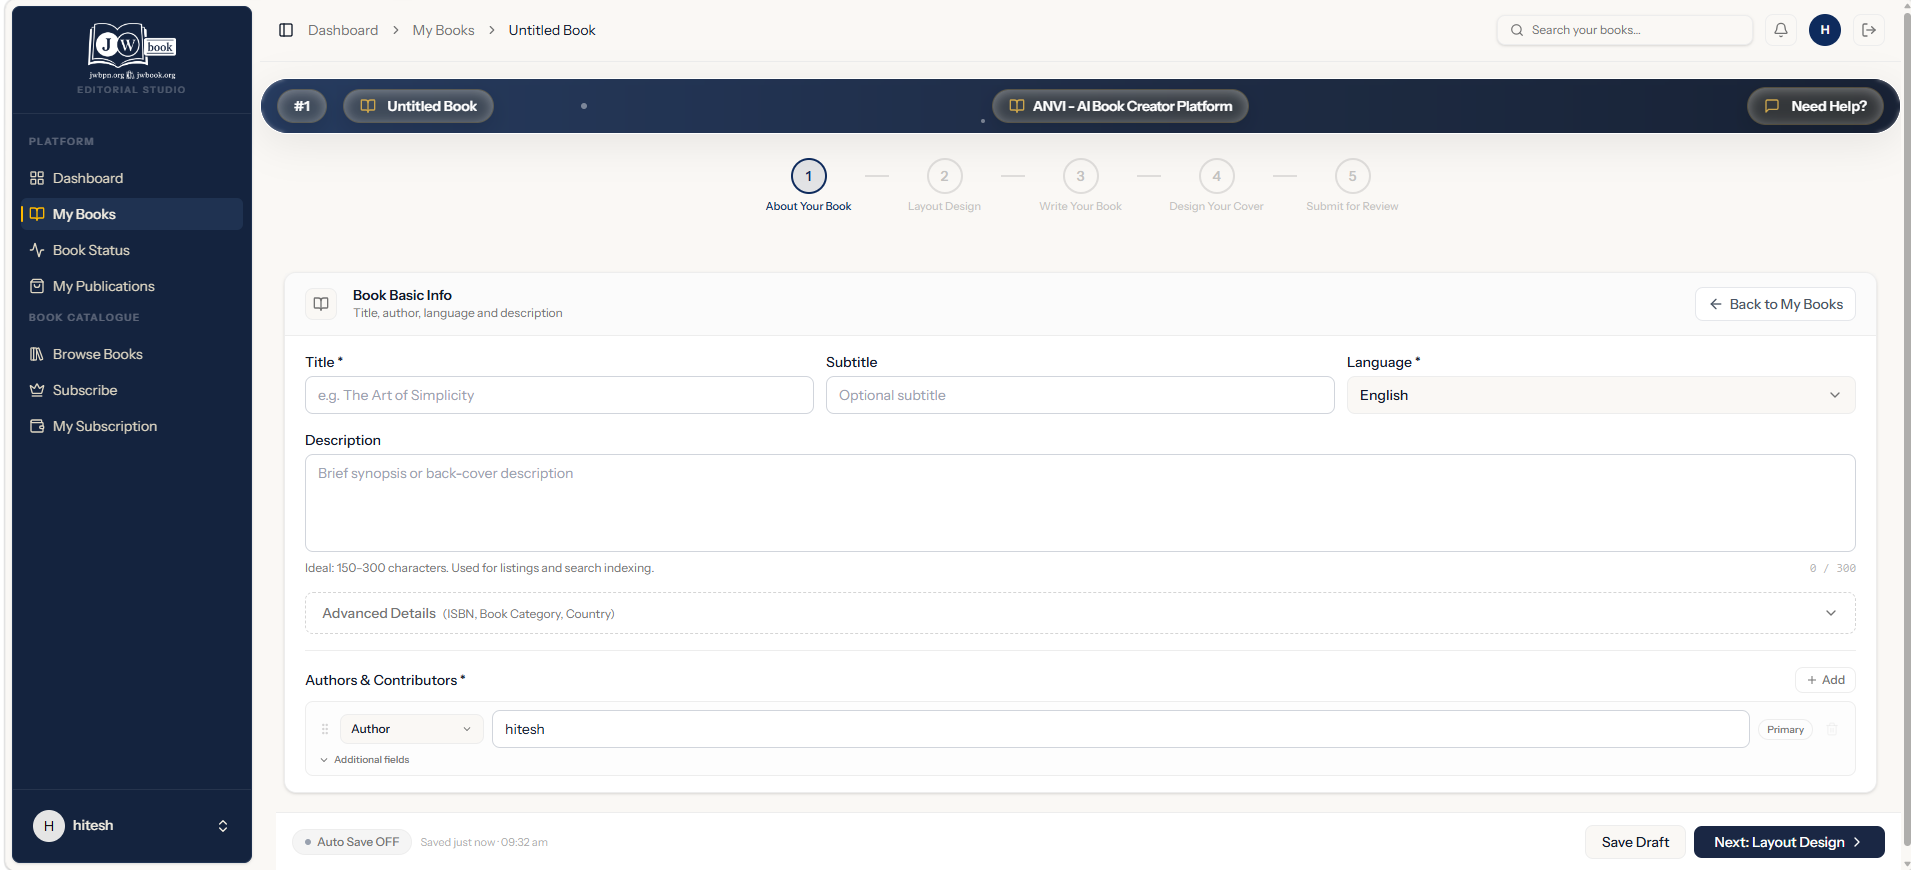Open the hitesh account switcher
The image size is (1911, 870).
(x=132, y=825)
